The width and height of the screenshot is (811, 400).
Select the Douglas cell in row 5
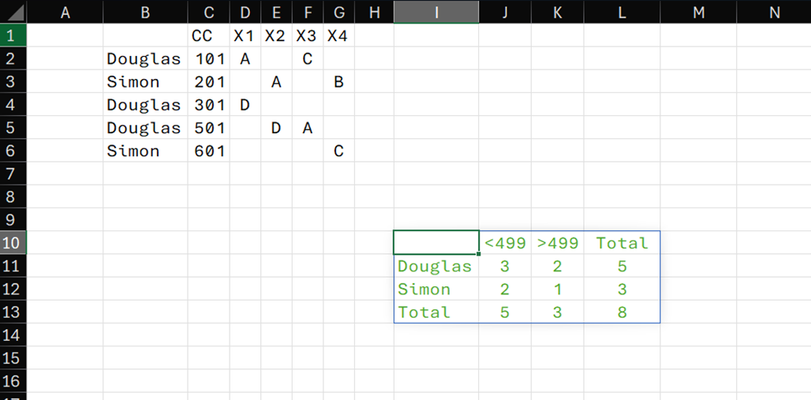(145, 127)
